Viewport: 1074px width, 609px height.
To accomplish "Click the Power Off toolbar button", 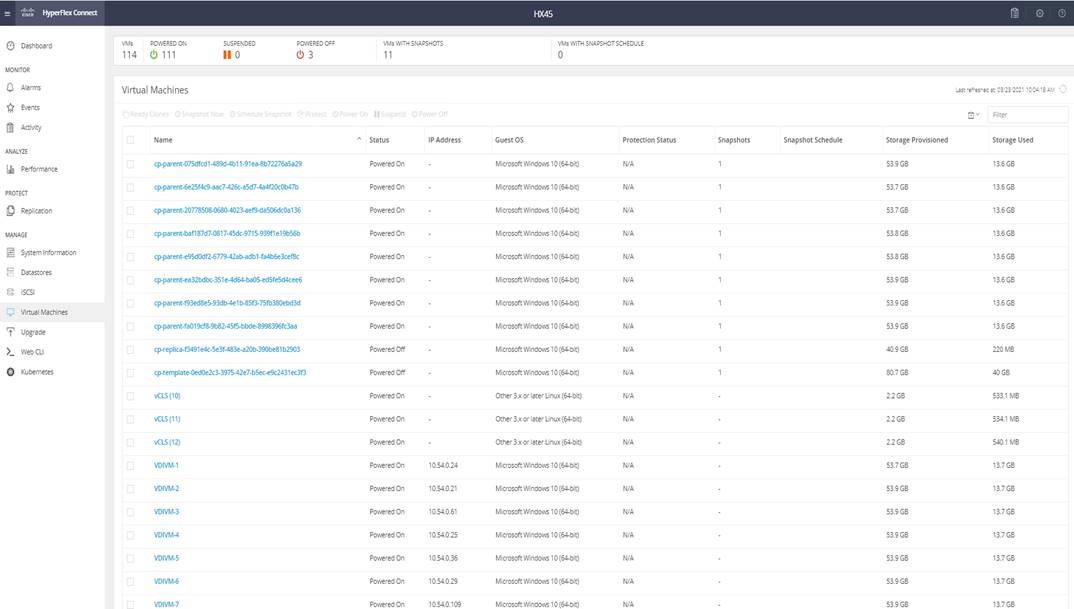I will (x=429, y=114).
